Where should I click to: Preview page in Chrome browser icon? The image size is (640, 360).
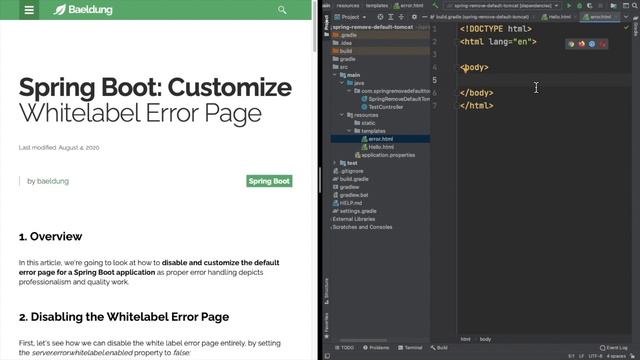[x=571, y=44]
